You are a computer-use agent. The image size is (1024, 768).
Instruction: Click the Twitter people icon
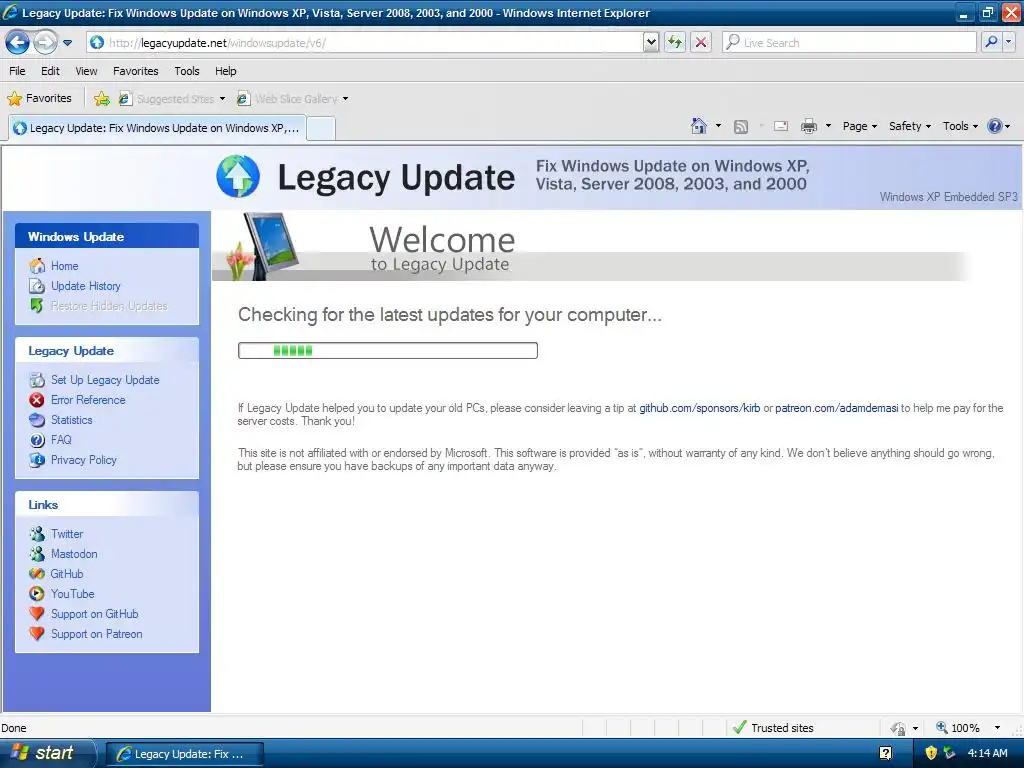pyautogui.click(x=37, y=534)
